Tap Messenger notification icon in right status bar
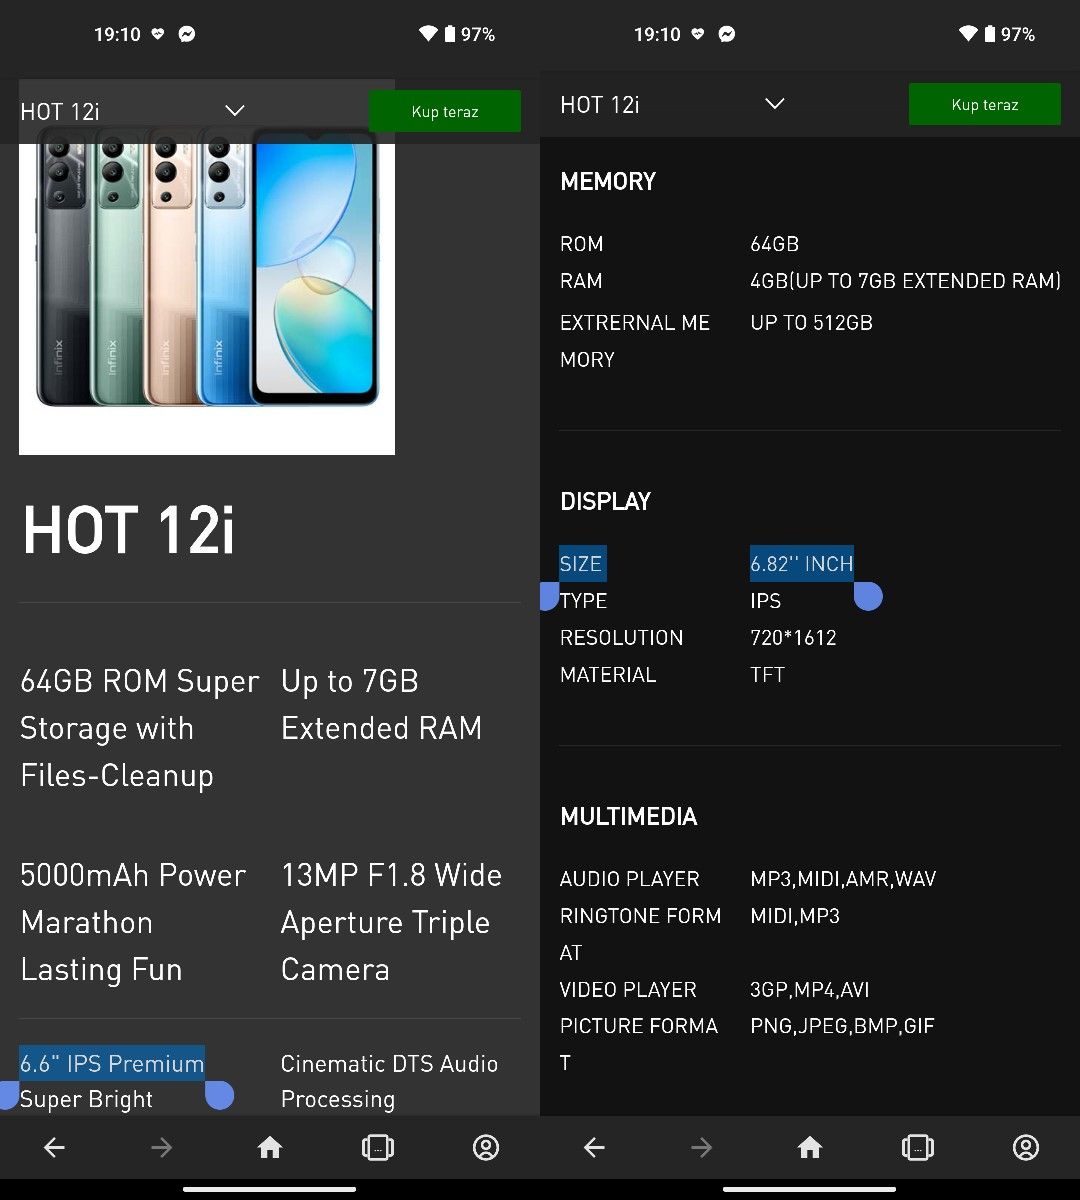1080x1200 pixels. pos(727,34)
